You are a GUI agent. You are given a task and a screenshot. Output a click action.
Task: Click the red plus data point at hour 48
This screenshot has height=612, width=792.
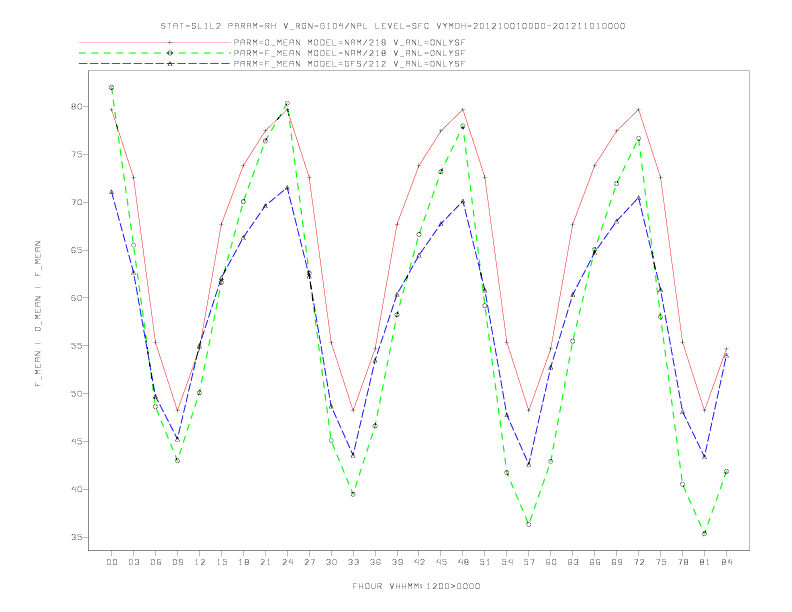463,110
